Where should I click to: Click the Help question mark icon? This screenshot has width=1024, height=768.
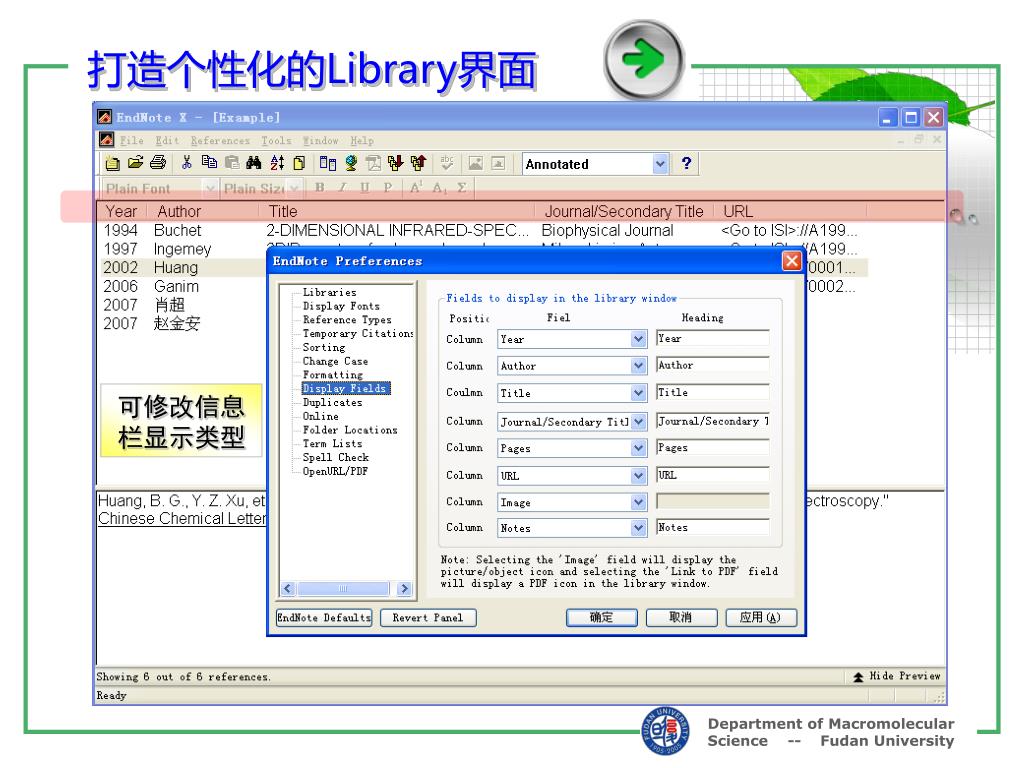(686, 163)
